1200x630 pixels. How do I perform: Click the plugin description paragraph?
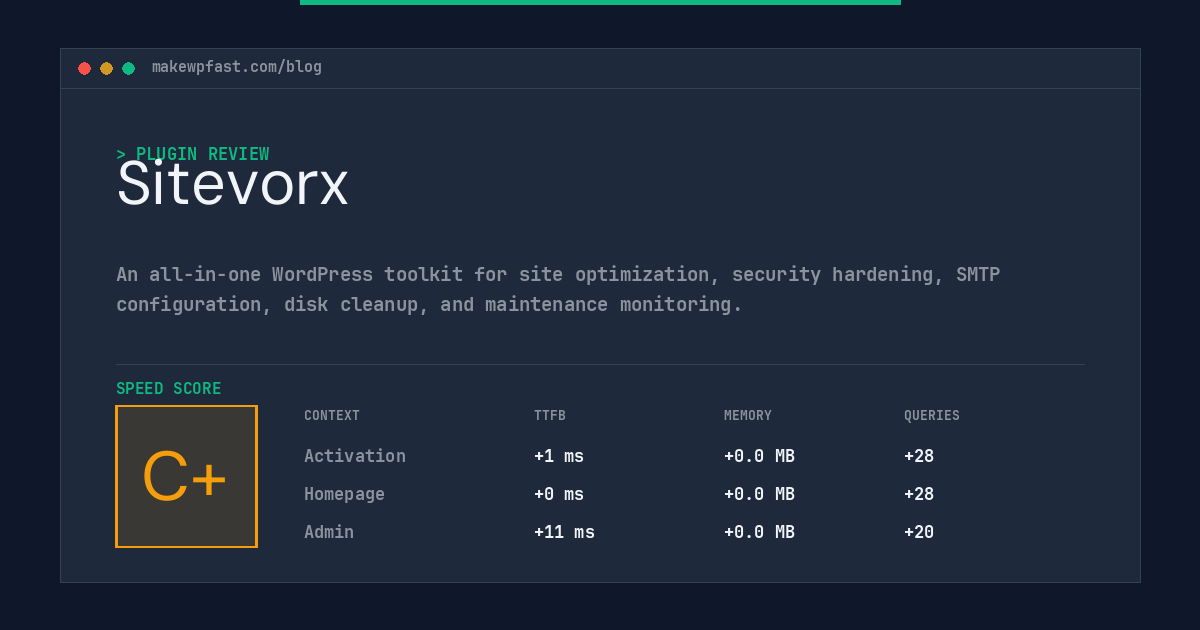point(558,289)
